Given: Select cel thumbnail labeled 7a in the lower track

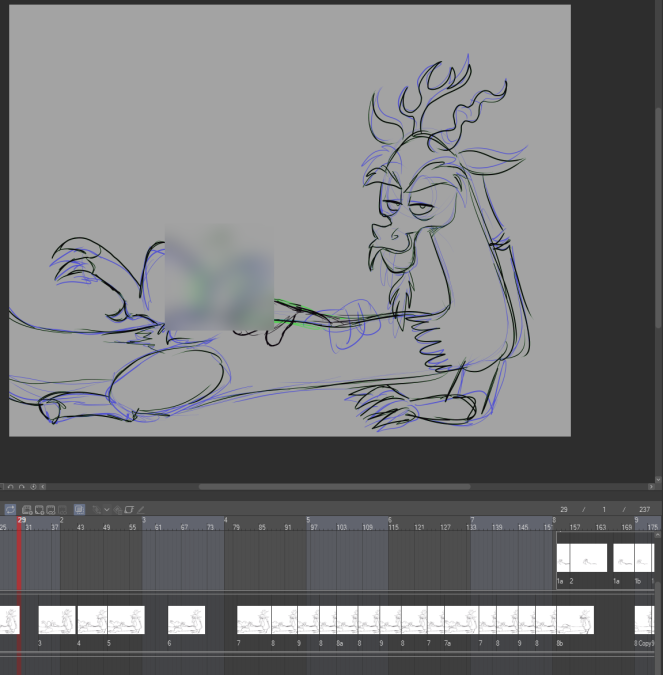Looking at the screenshot, I should pyautogui.click(x=461, y=620).
